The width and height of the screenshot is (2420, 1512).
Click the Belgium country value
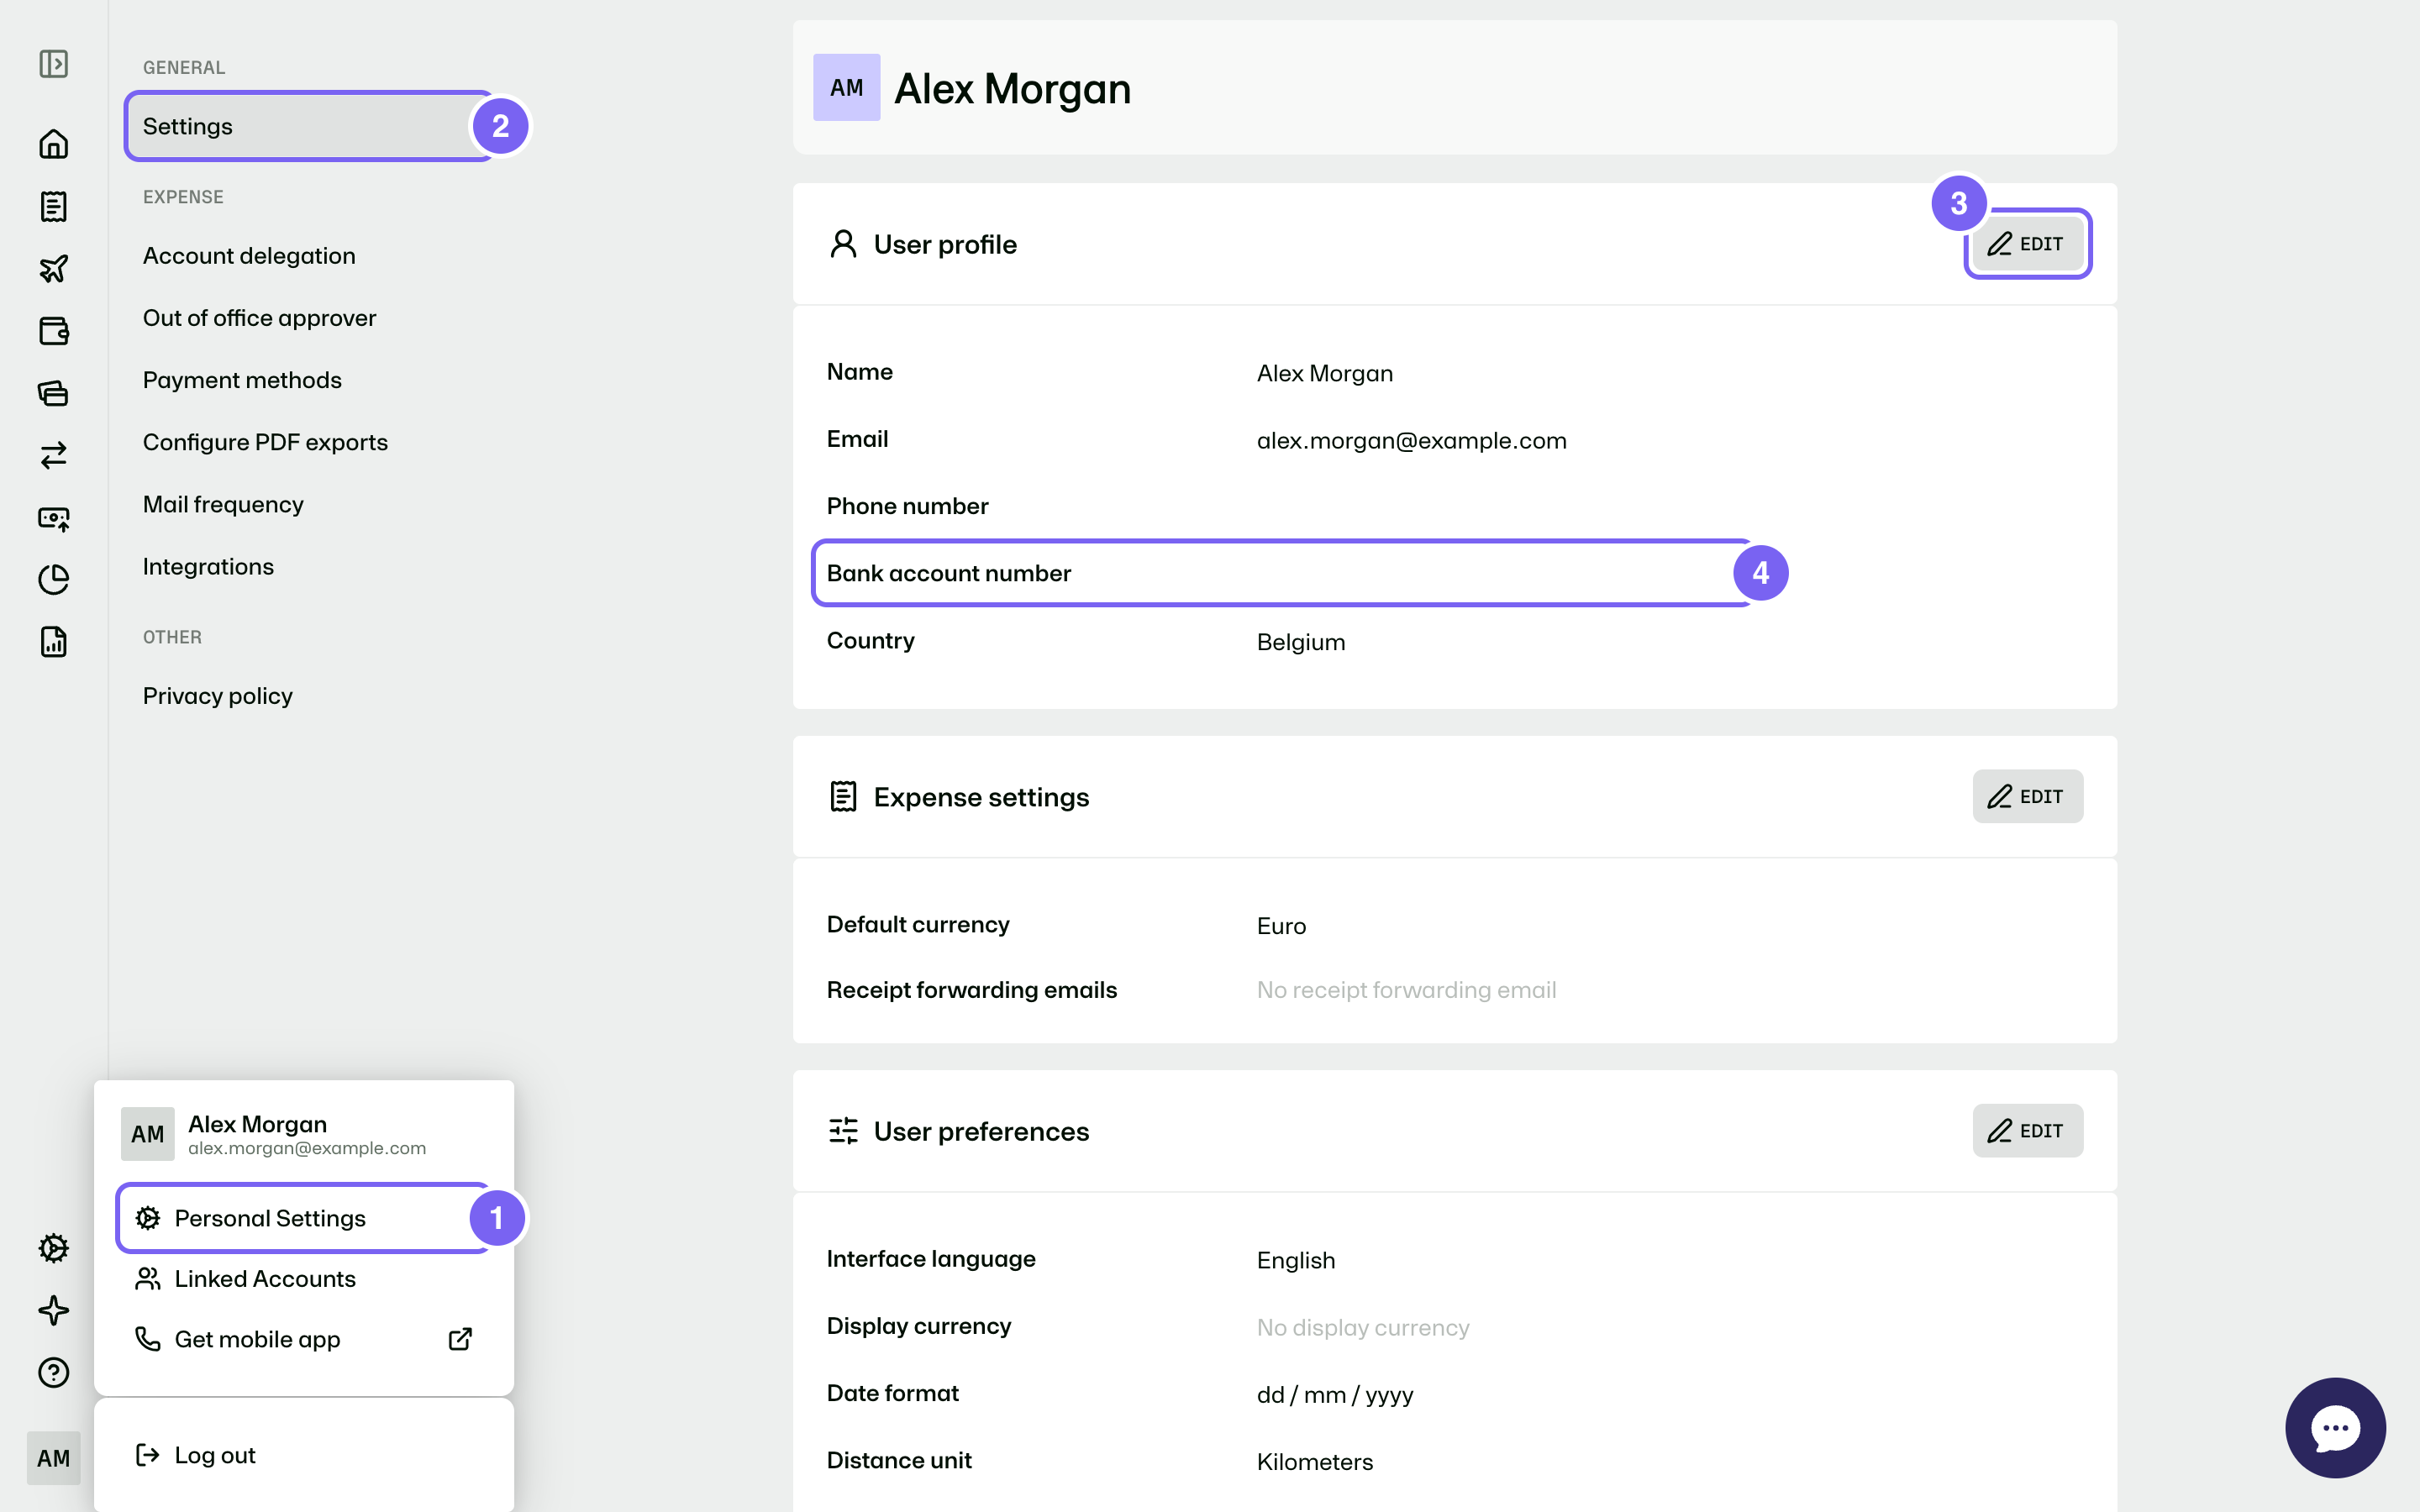click(1300, 642)
